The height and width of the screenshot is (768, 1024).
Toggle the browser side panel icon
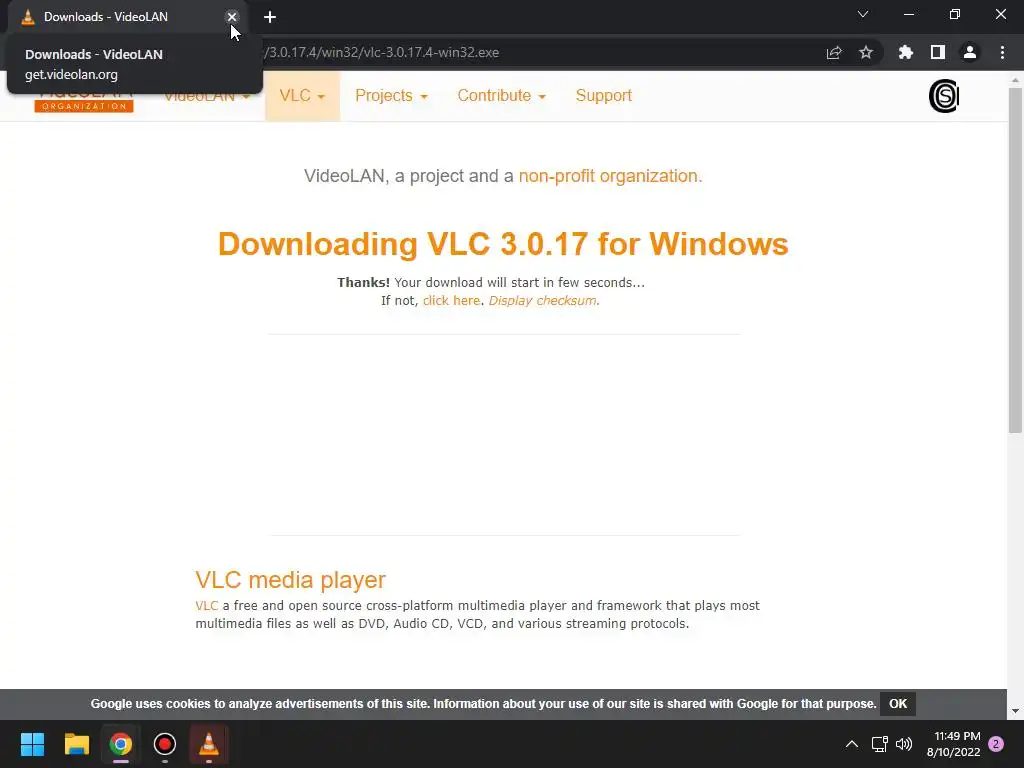tap(938, 52)
